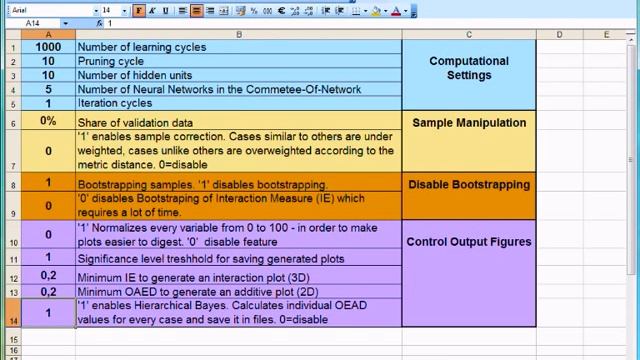640x360 pixels.
Task: Toggle bold formatting (F button)
Action: (139, 11)
